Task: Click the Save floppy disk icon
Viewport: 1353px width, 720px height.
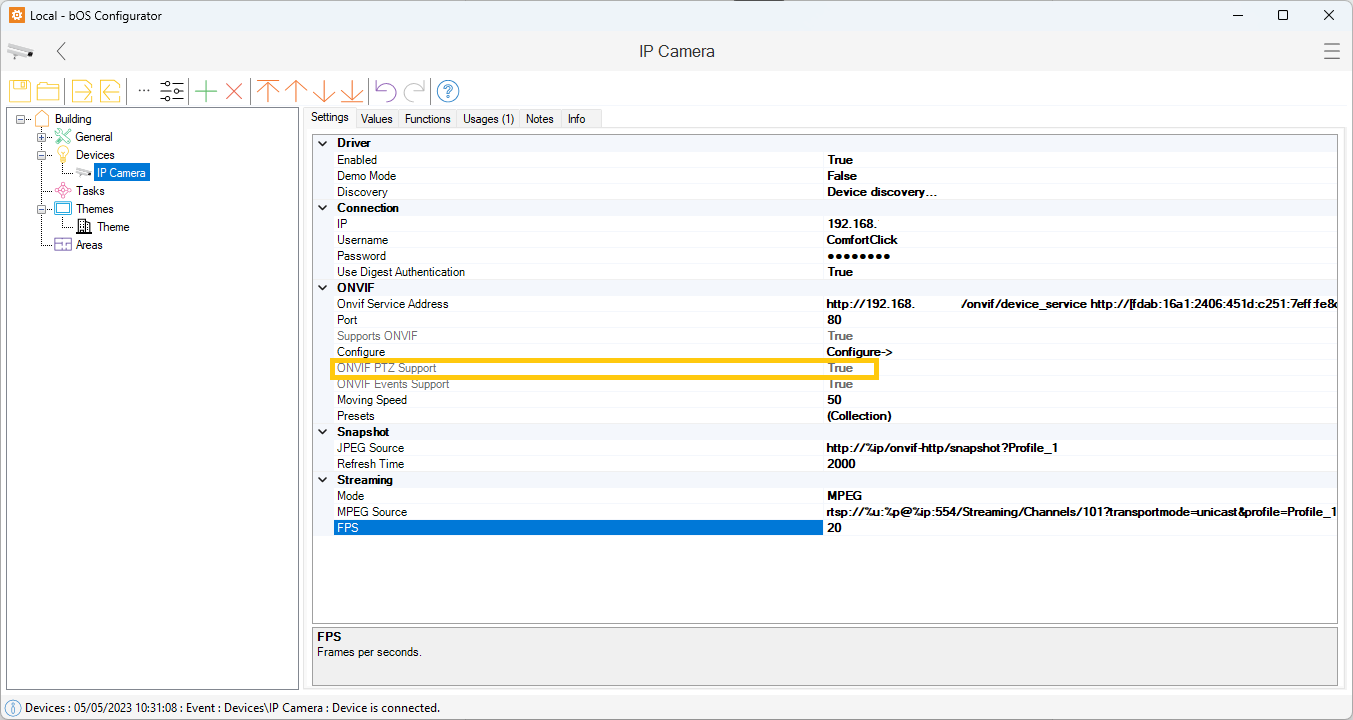Action: click(x=20, y=91)
